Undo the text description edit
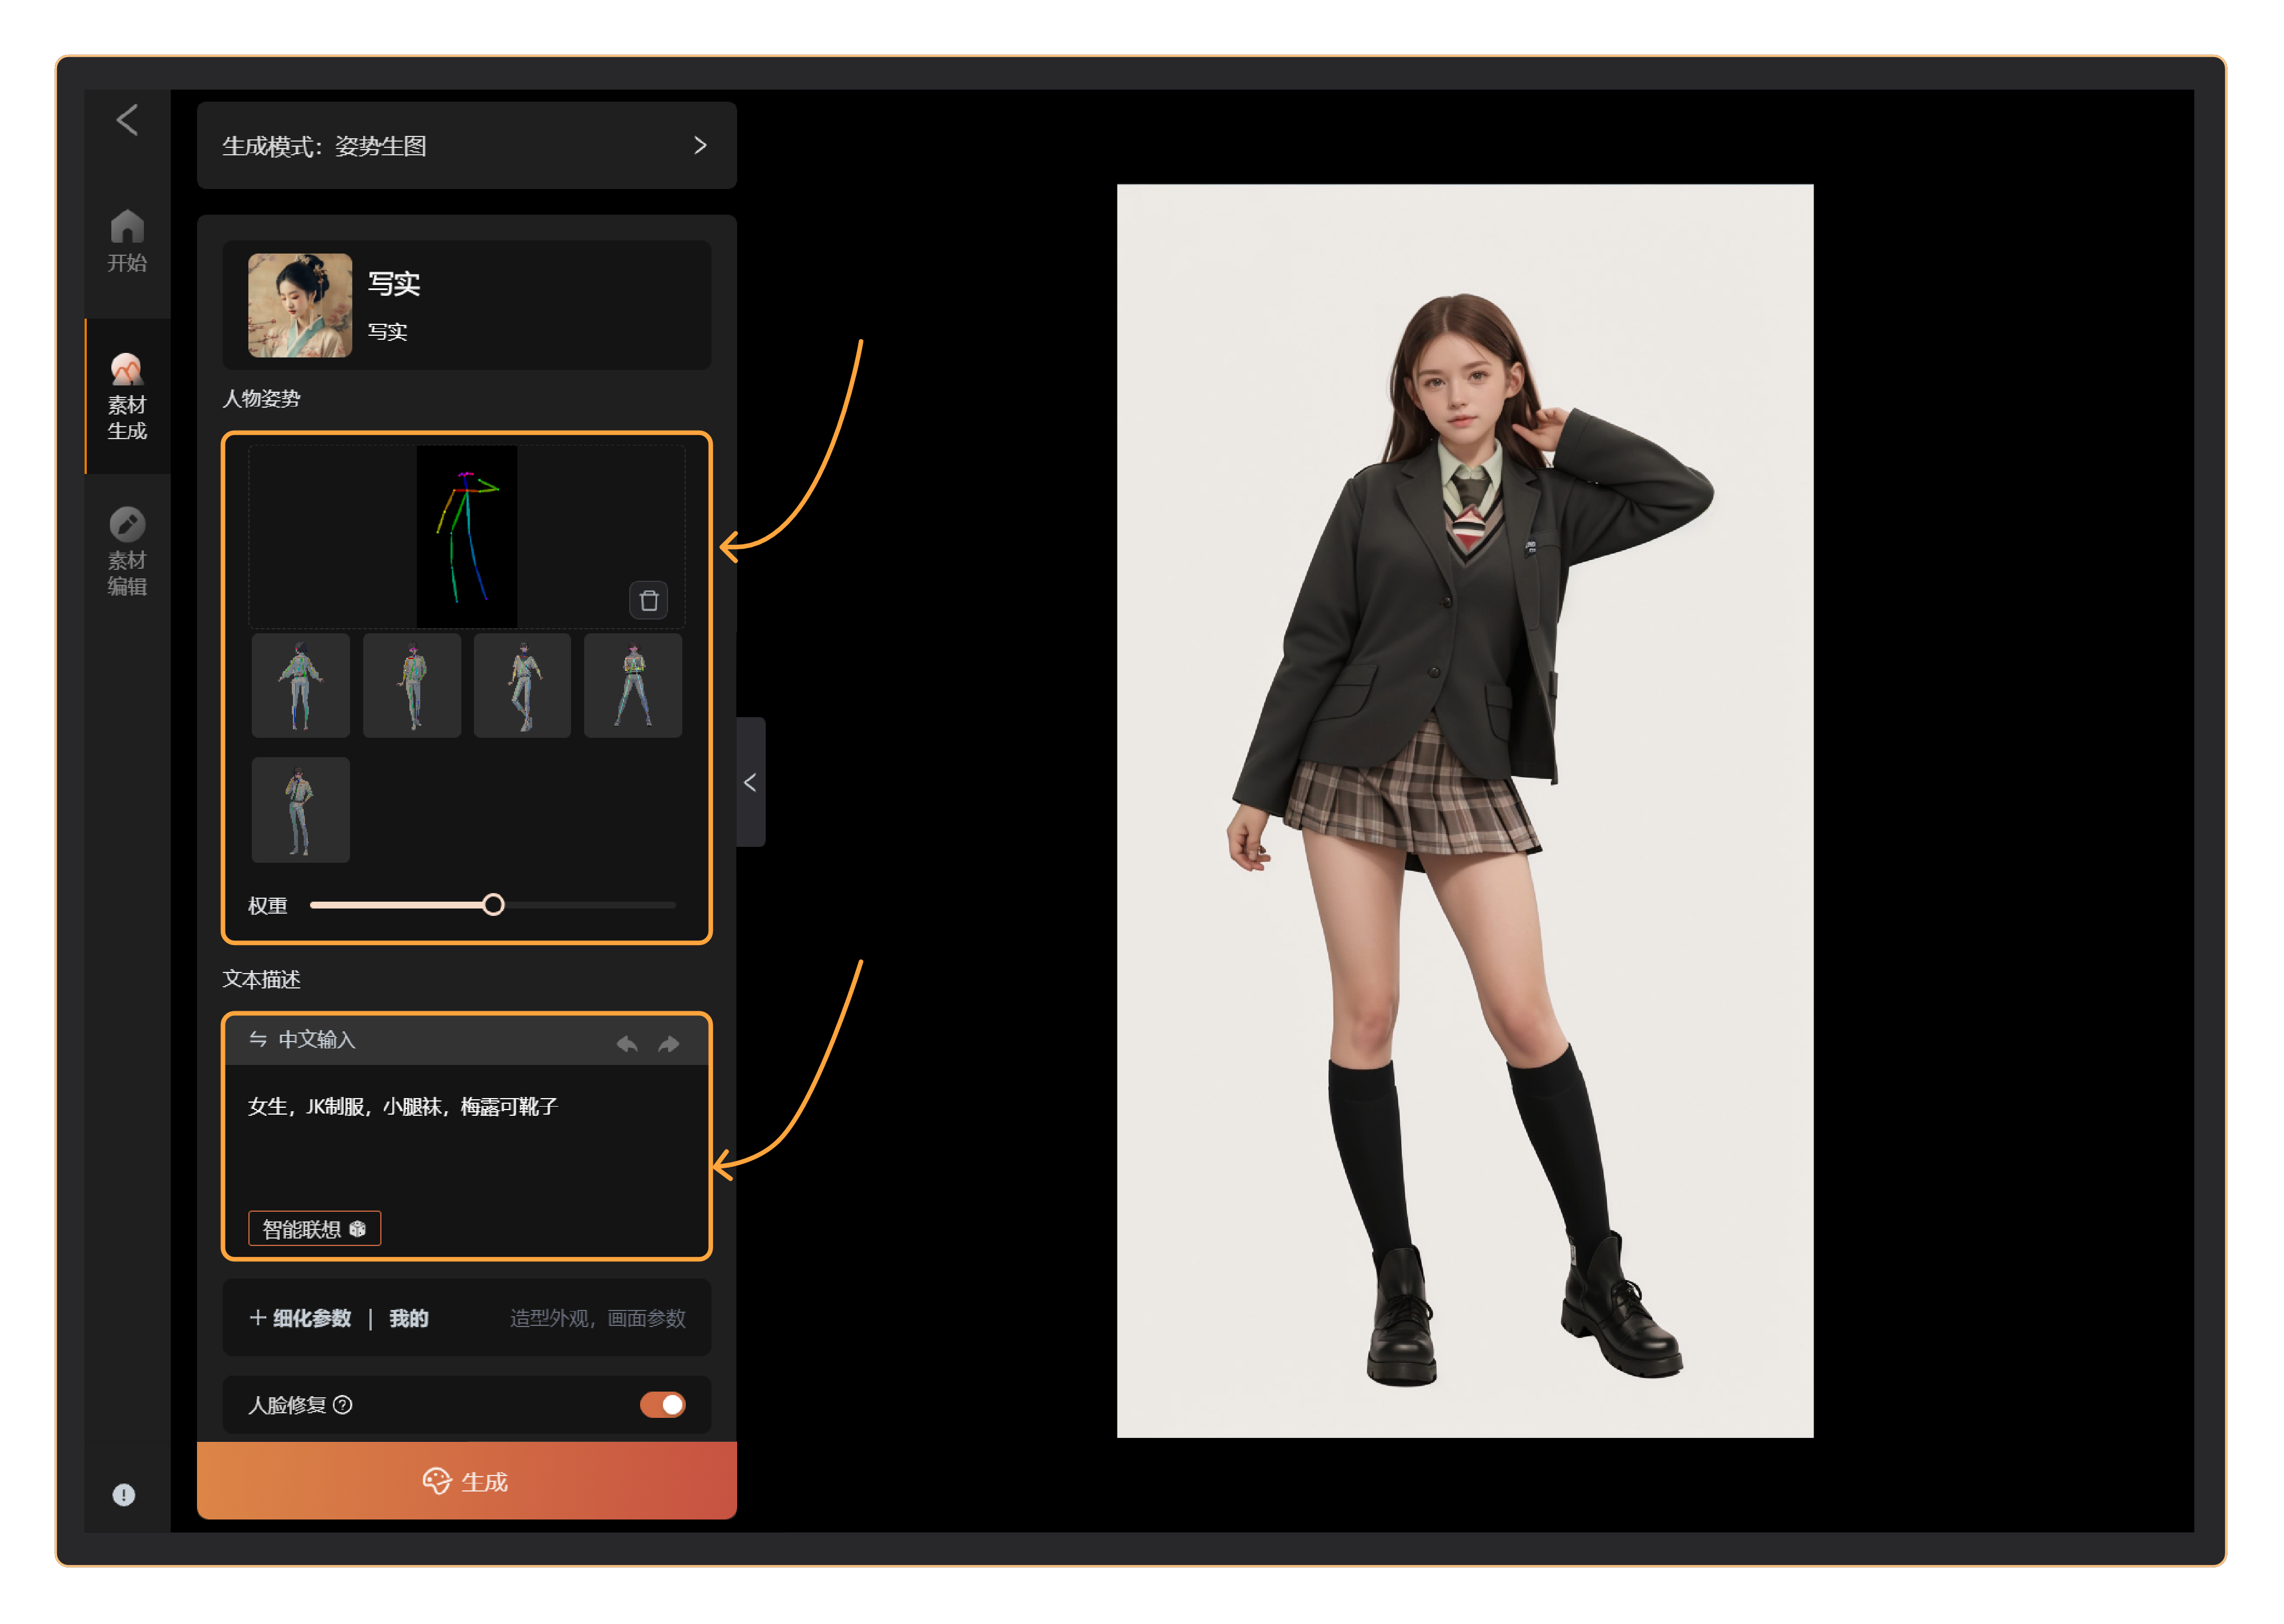2284x1624 pixels. 627,1043
